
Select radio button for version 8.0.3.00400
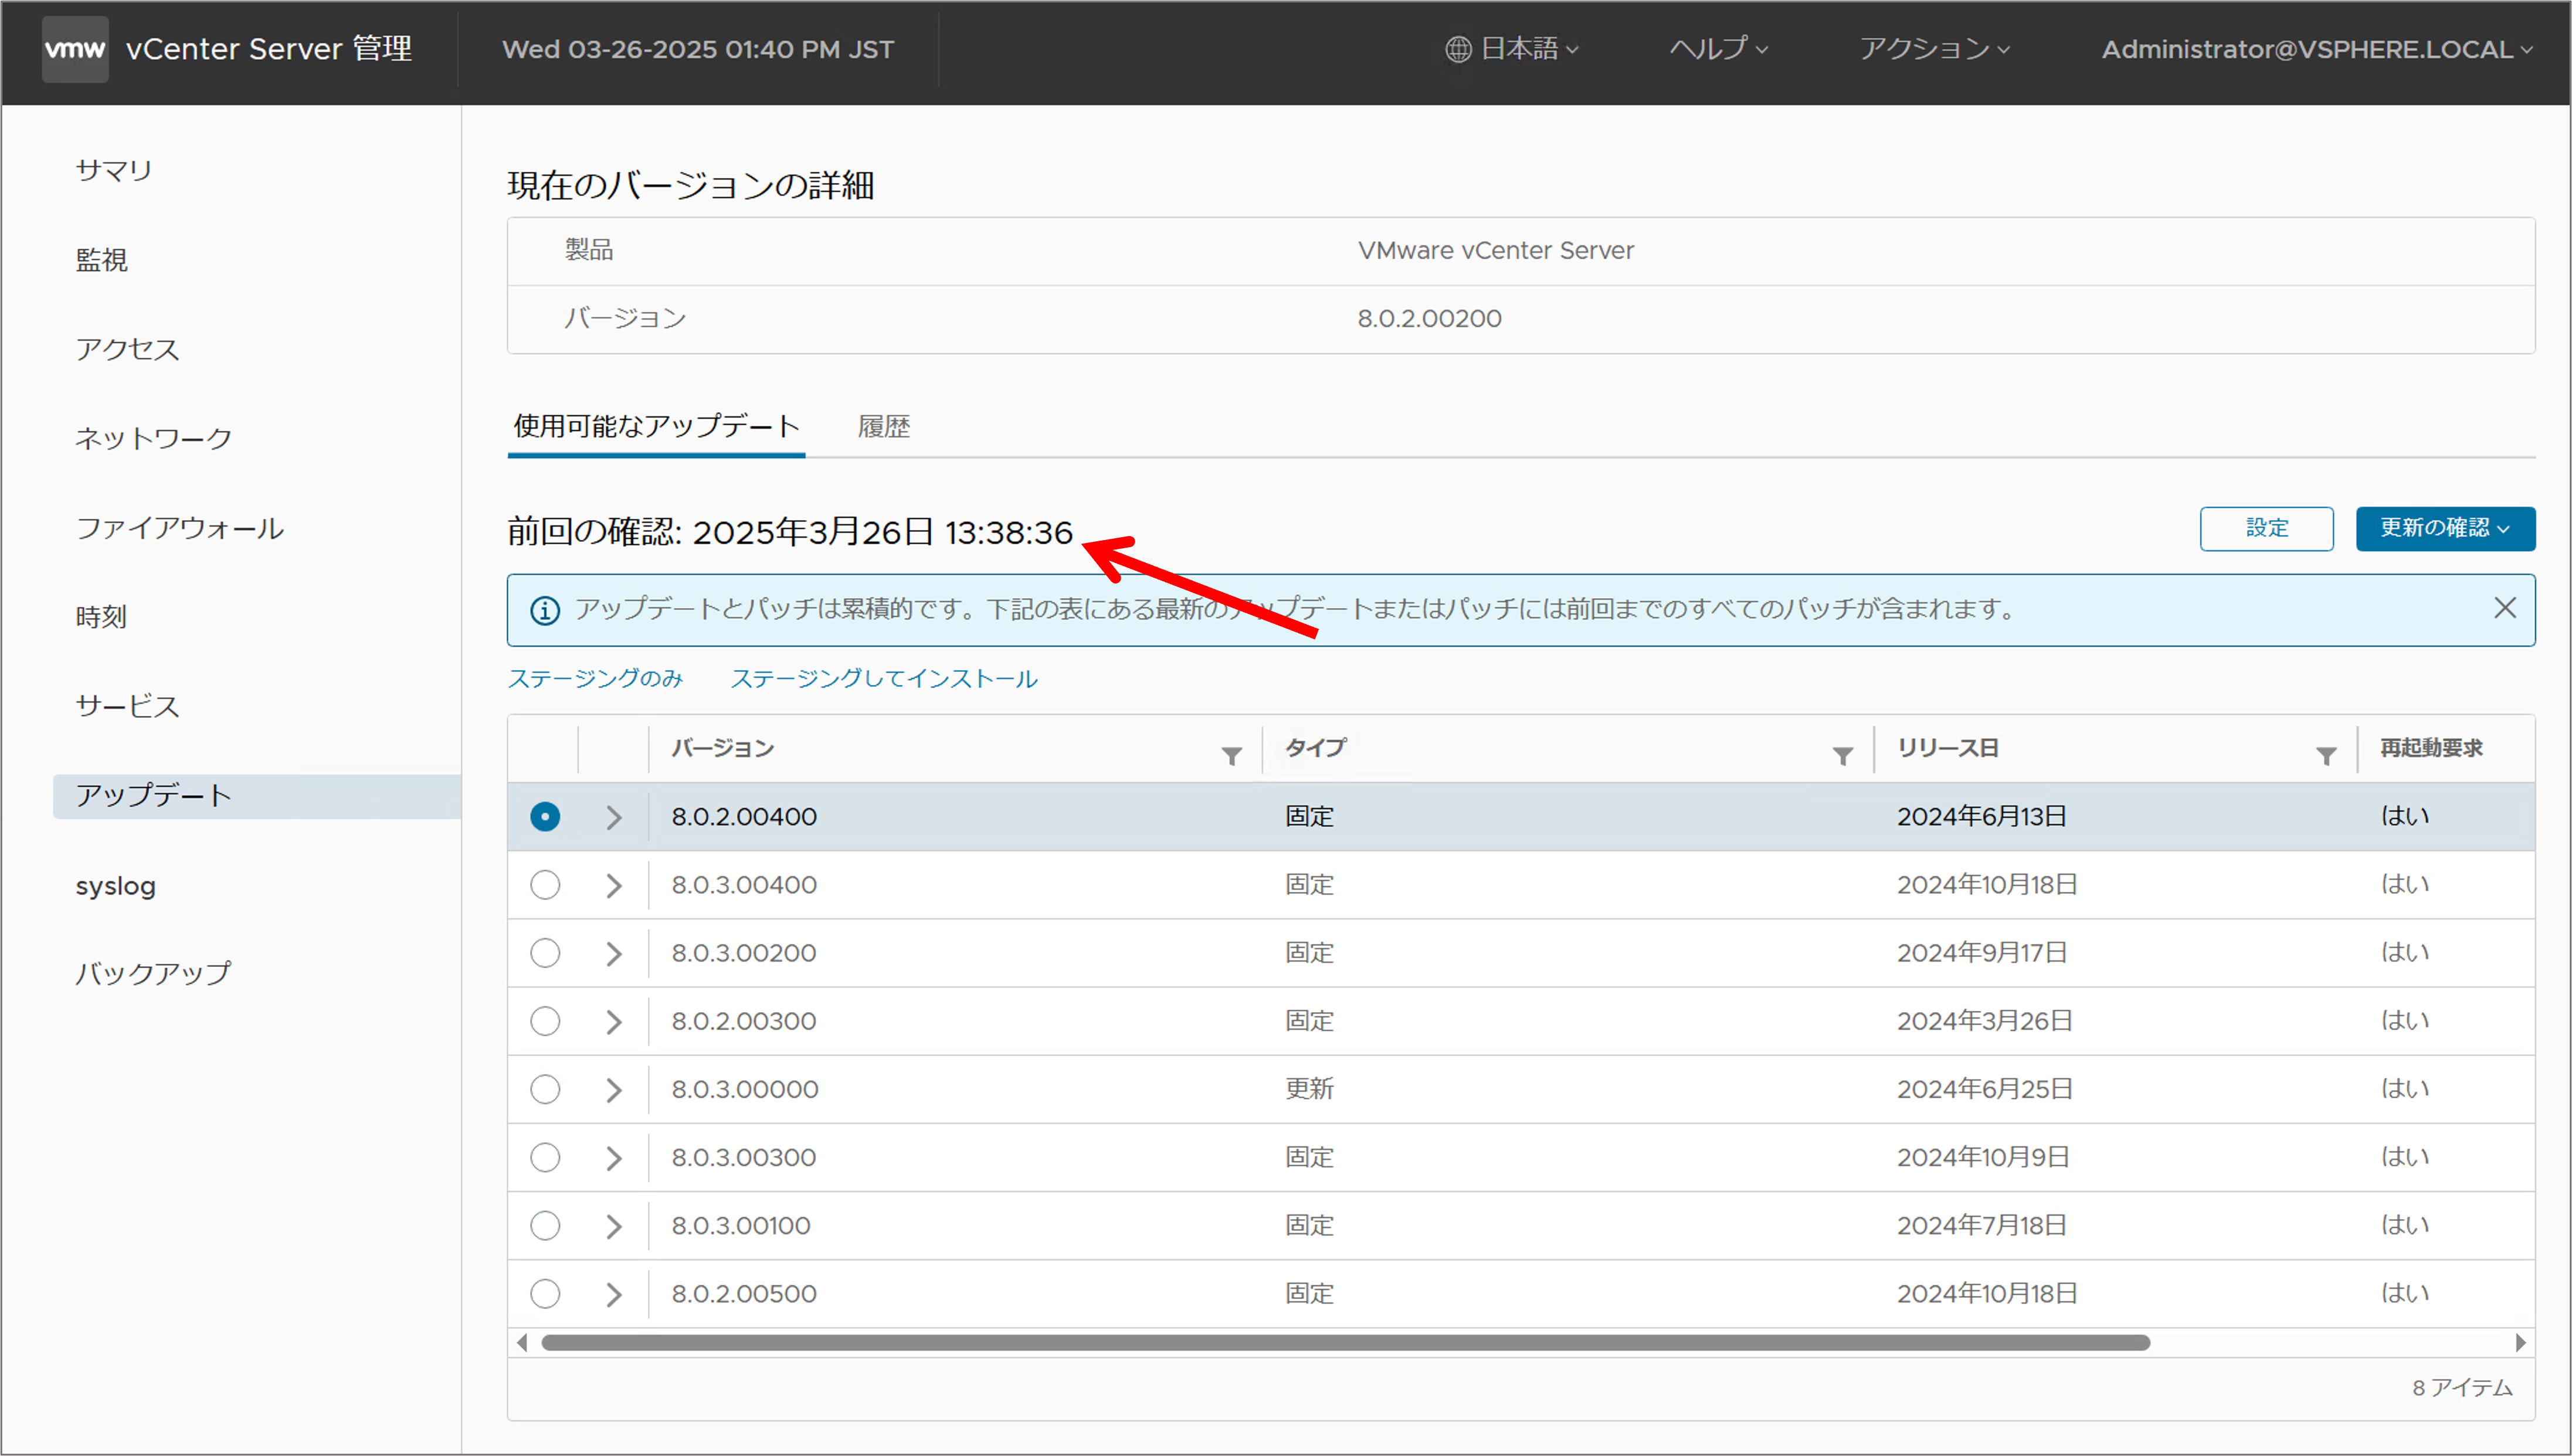(545, 885)
